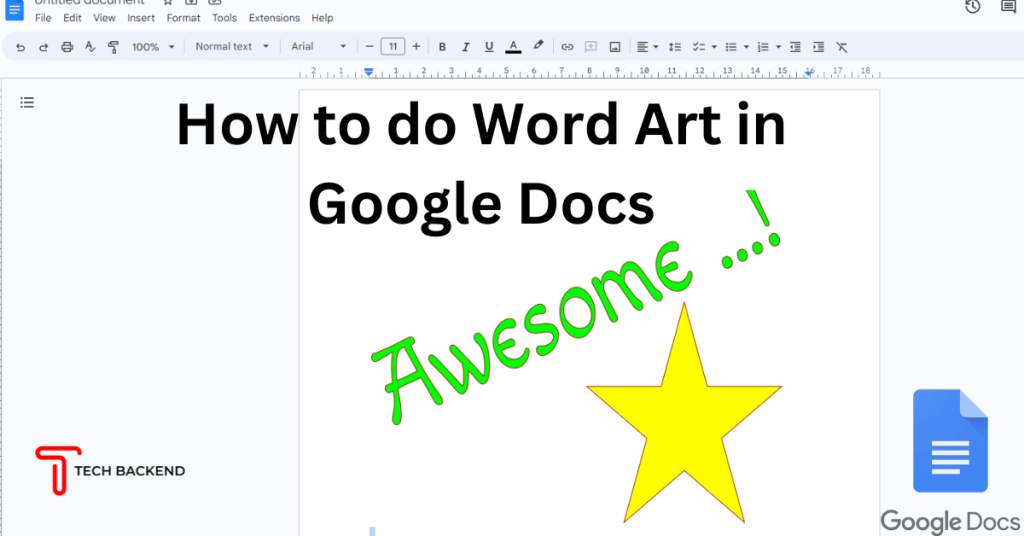Click the Redo arrow in toolbar

(x=43, y=47)
